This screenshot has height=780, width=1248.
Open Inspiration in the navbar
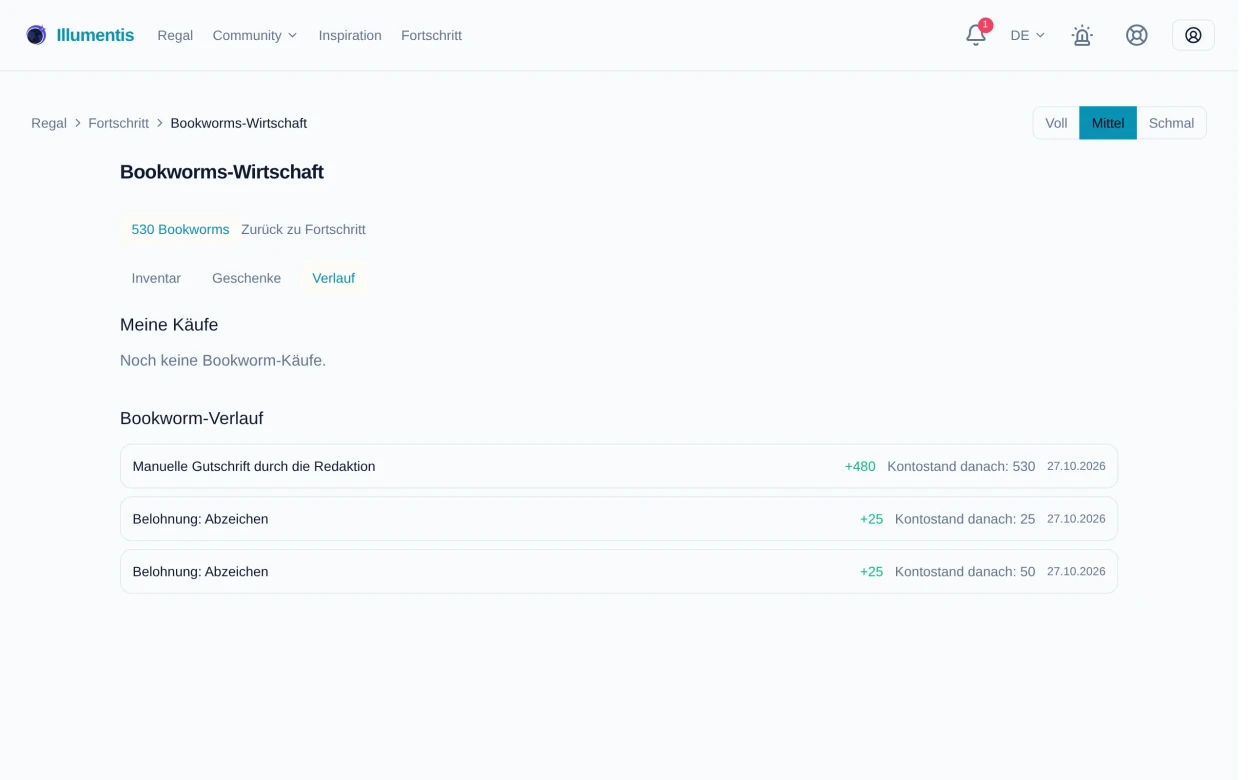pos(350,35)
